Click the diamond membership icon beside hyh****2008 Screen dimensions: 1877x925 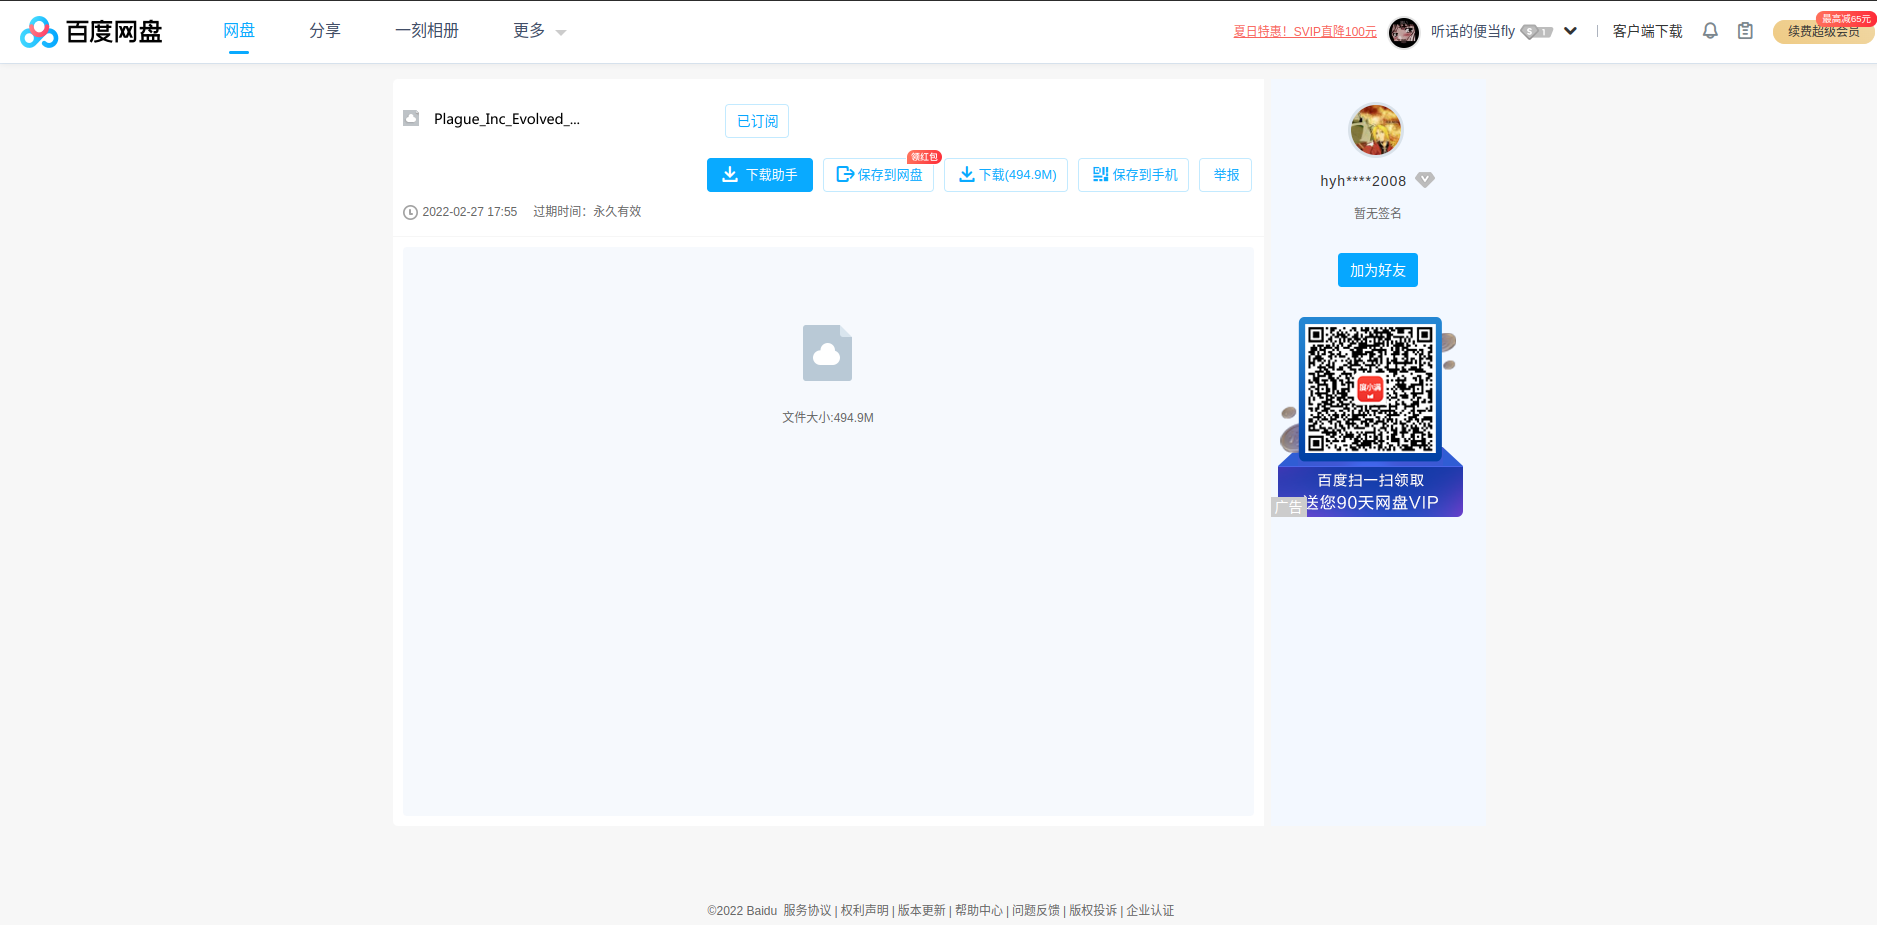(x=1425, y=180)
